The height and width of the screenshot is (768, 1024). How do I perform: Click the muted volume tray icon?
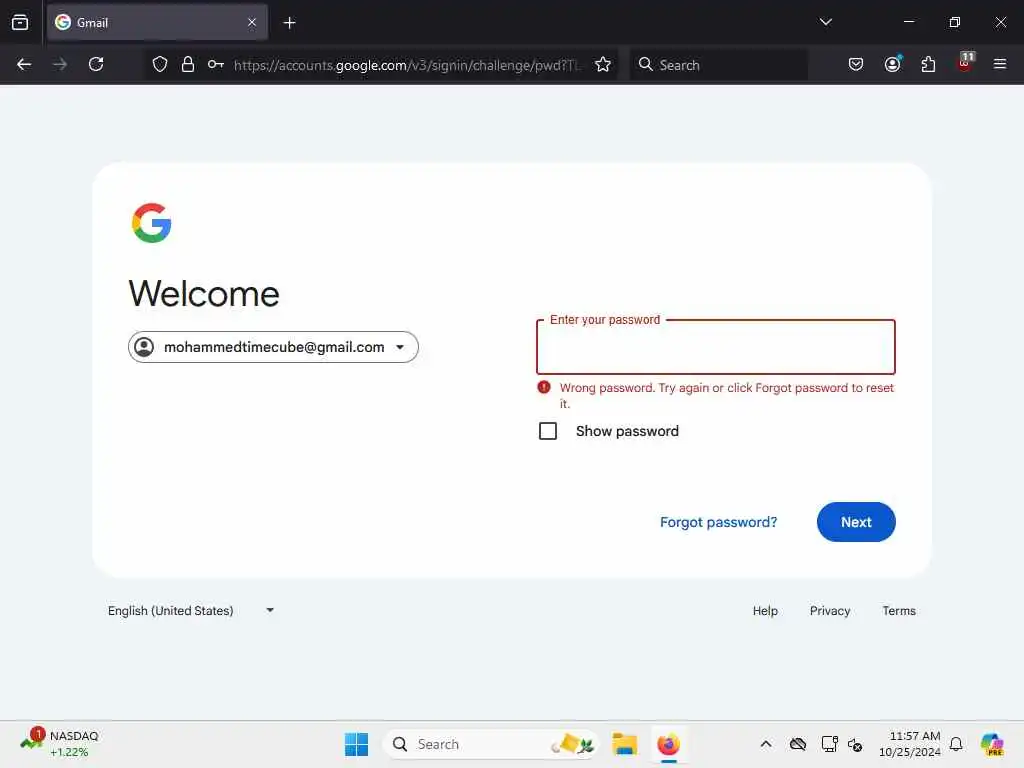pos(855,744)
